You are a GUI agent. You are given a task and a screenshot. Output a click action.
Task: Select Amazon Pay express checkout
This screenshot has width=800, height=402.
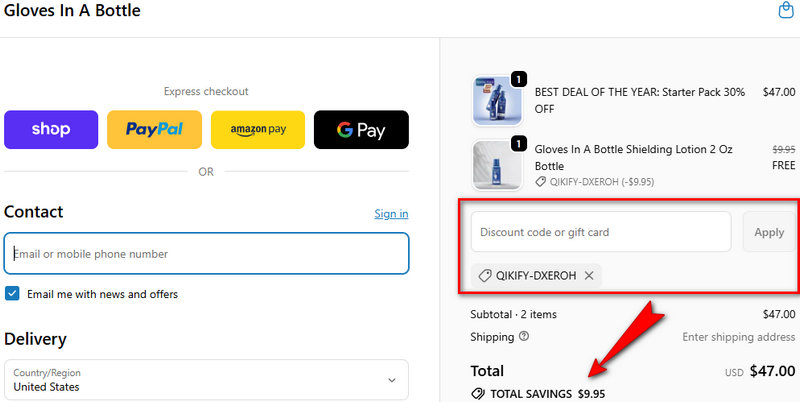point(258,130)
